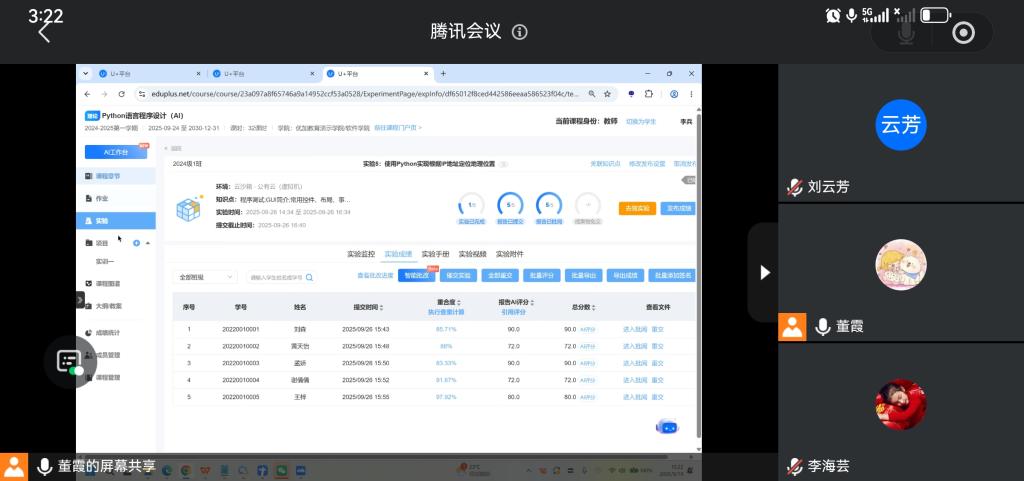Tap the back arrow in the meeting header
This screenshot has height=481, width=1024.
coord(44,31)
